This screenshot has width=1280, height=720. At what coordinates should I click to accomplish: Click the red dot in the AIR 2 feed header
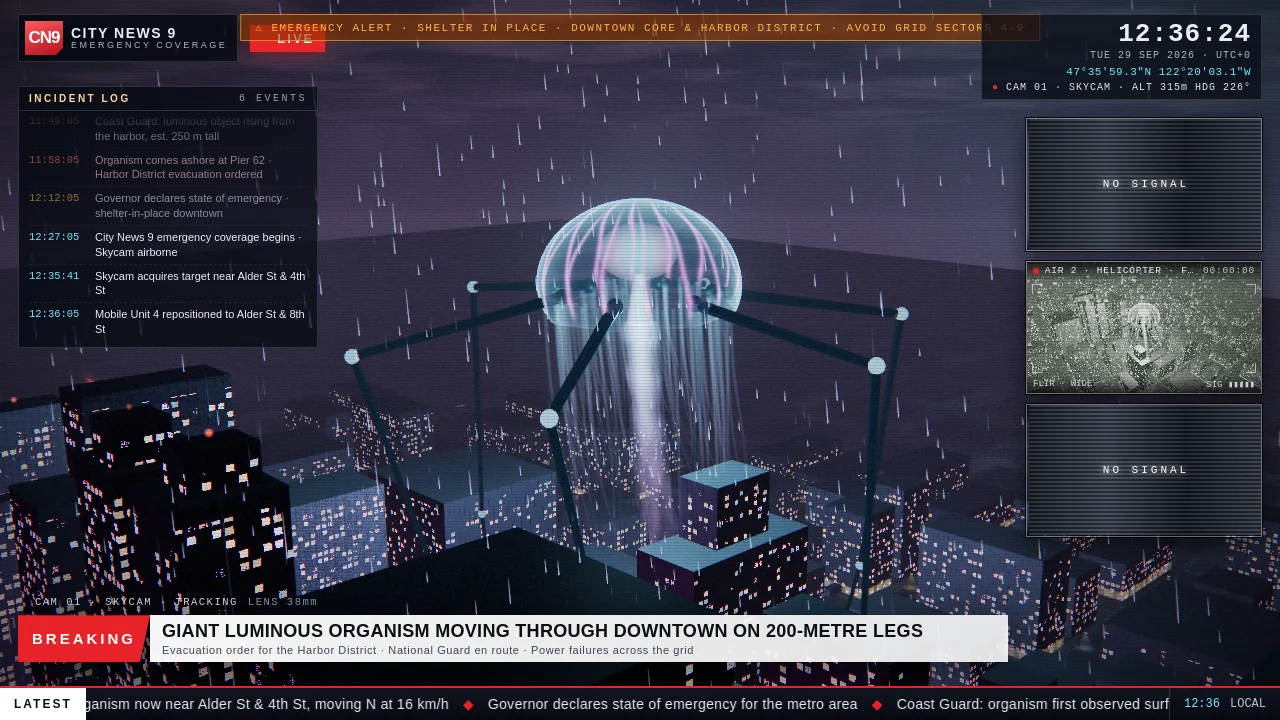point(1036,271)
